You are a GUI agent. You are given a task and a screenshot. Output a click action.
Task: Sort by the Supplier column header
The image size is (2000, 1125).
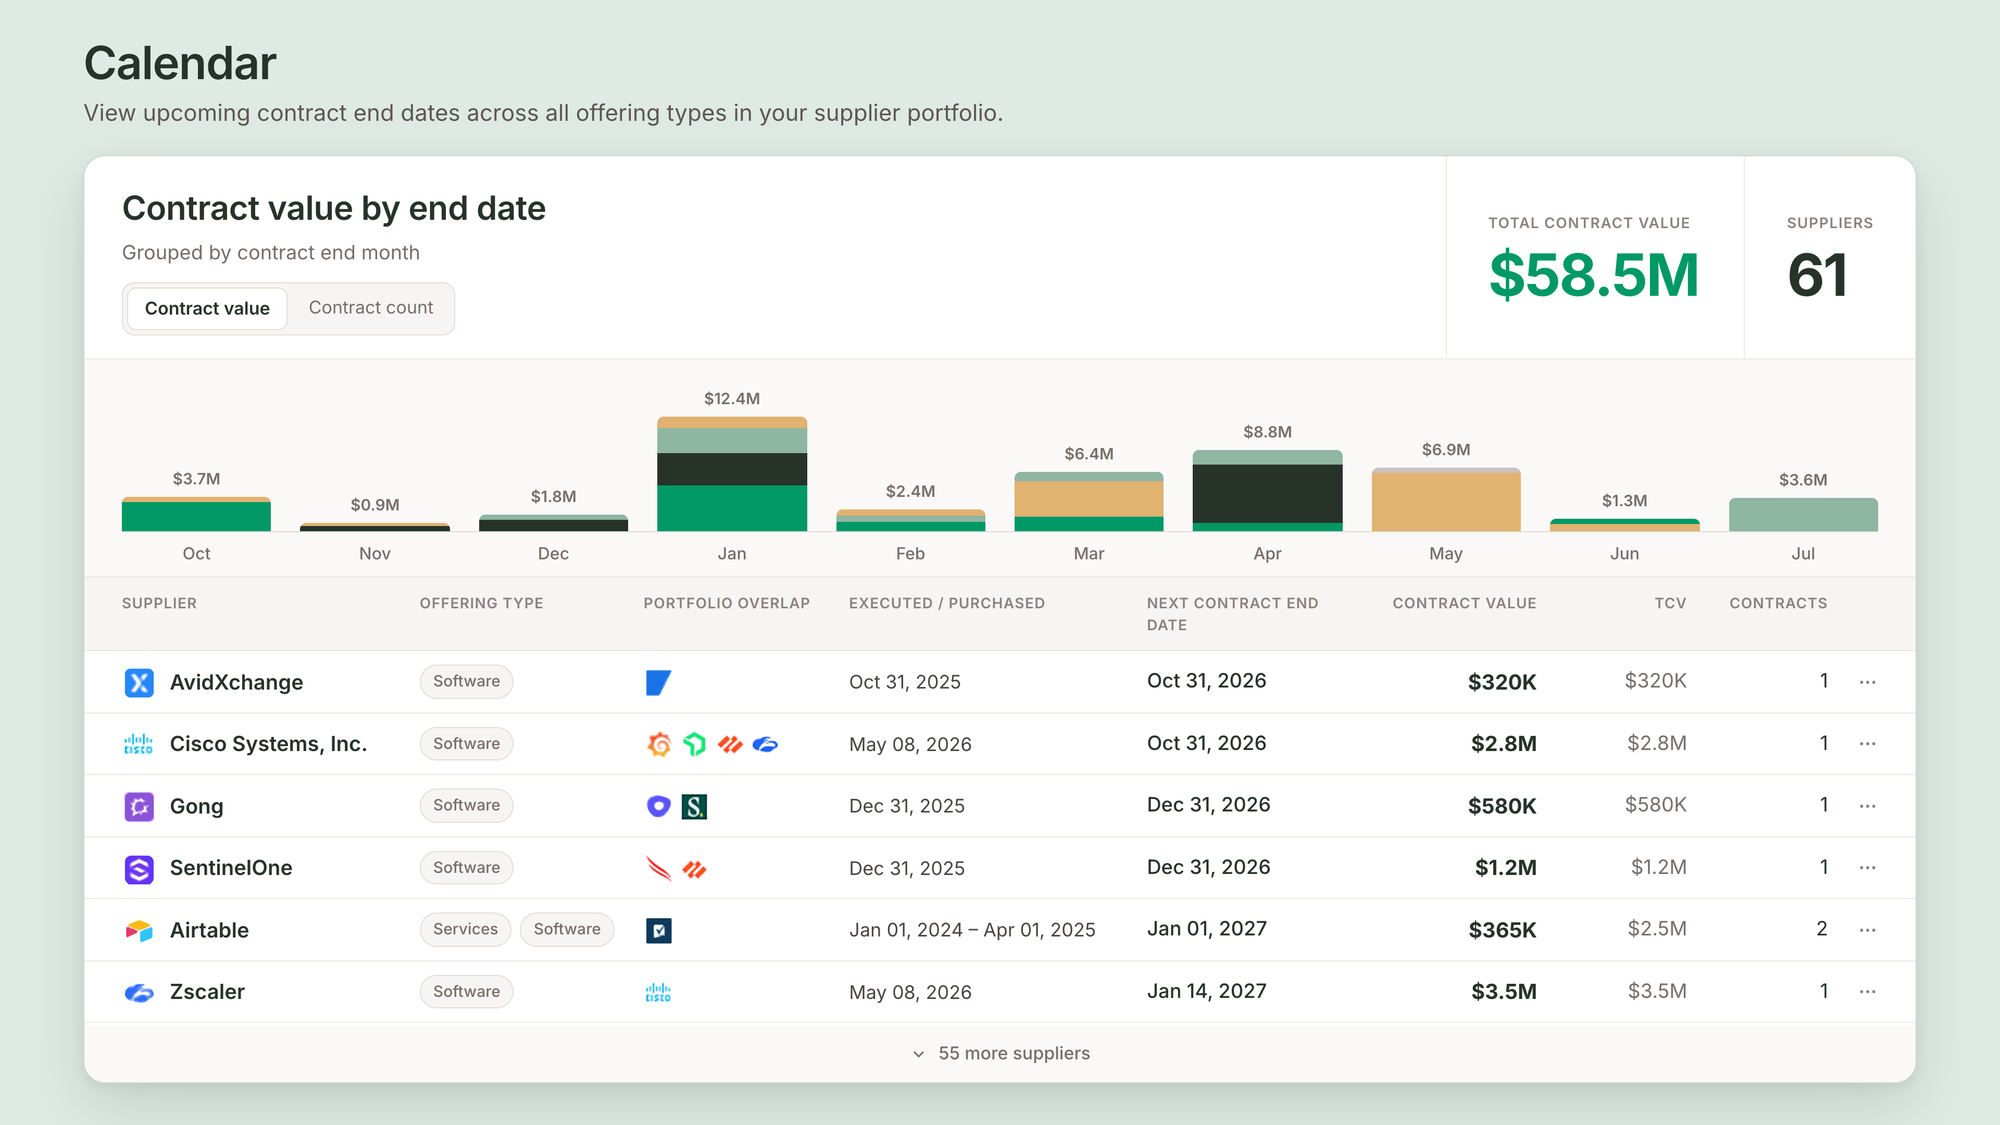pyautogui.click(x=159, y=603)
